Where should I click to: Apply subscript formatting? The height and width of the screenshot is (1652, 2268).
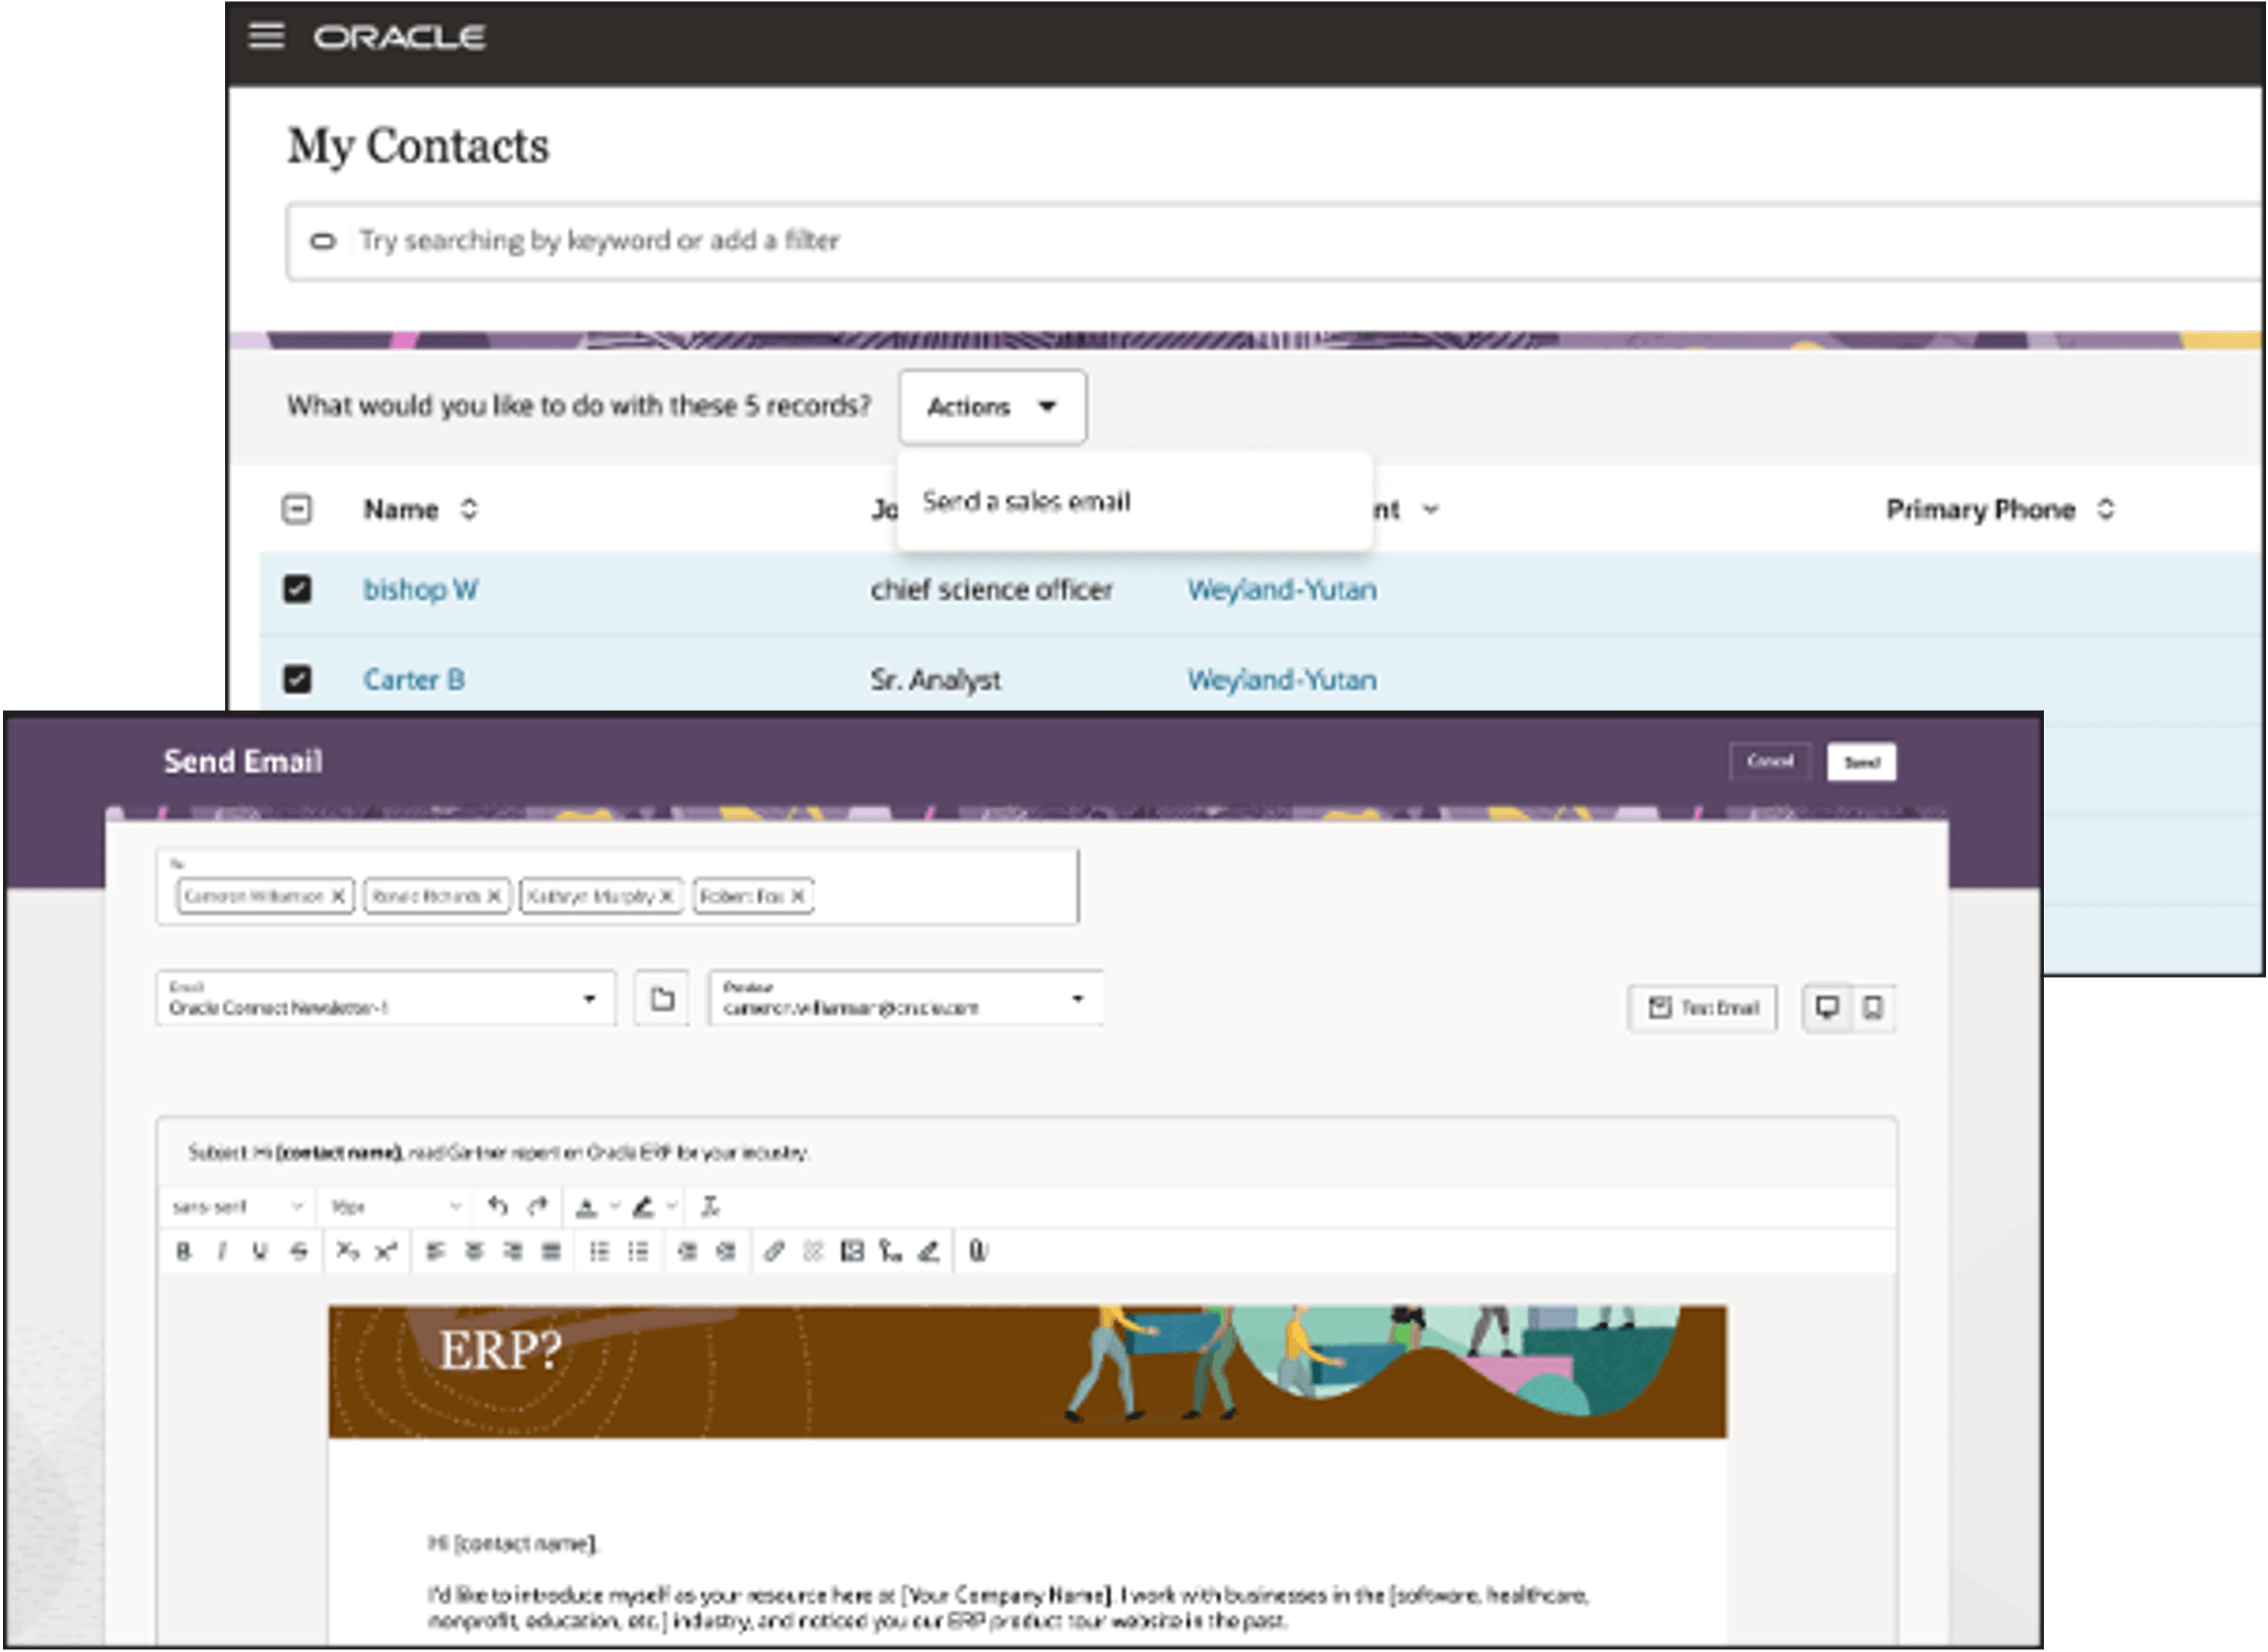[347, 1251]
